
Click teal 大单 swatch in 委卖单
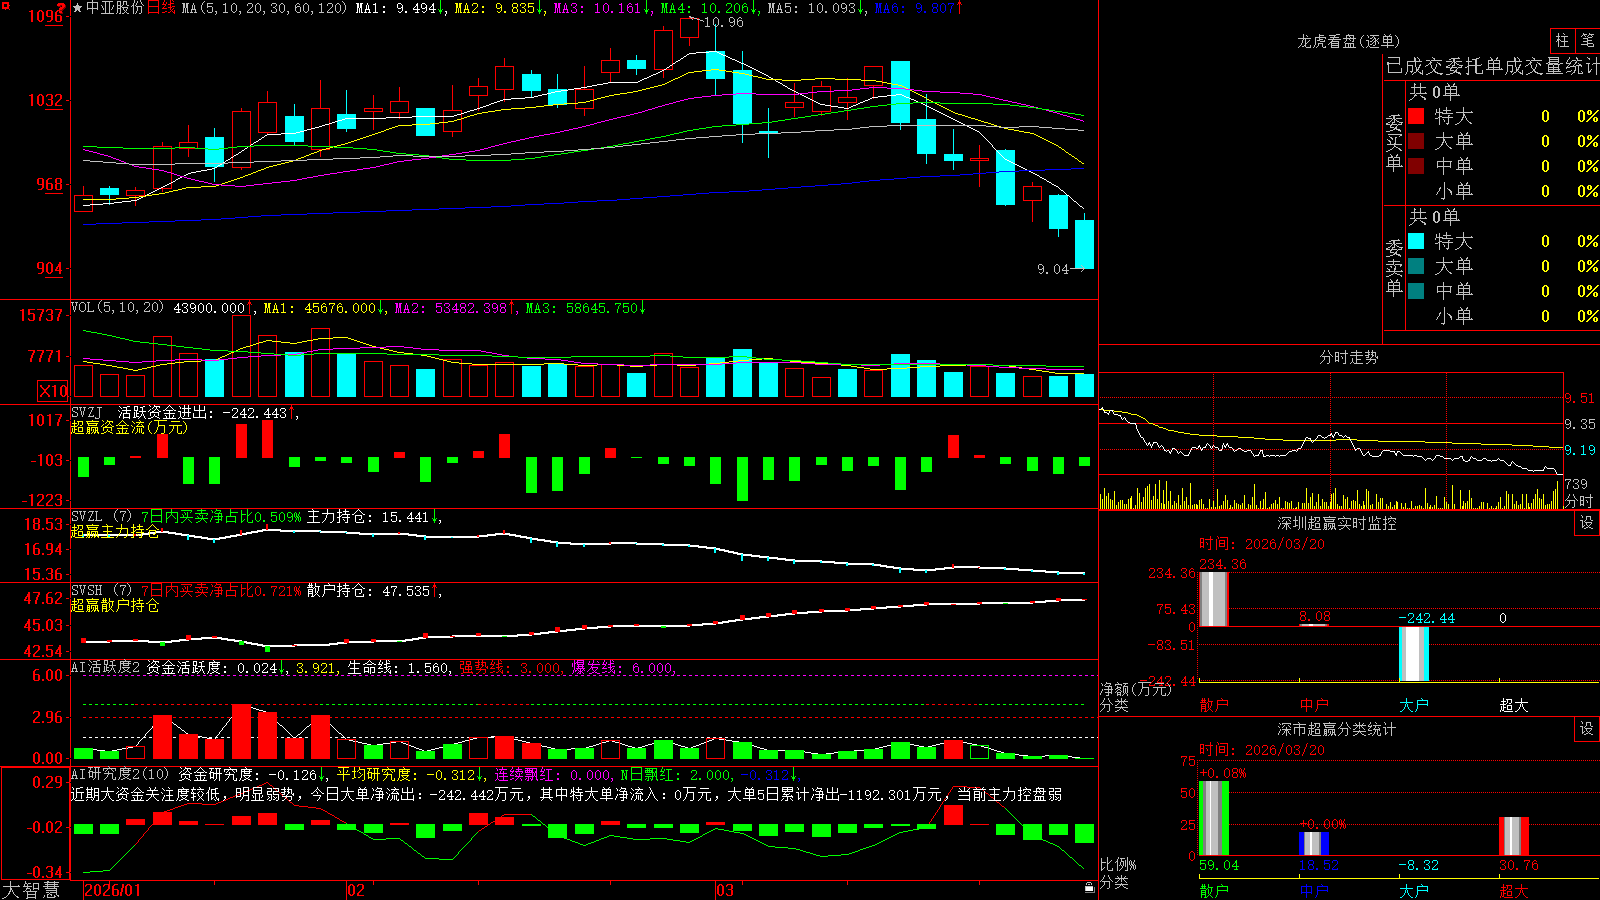click(x=1416, y=266)
